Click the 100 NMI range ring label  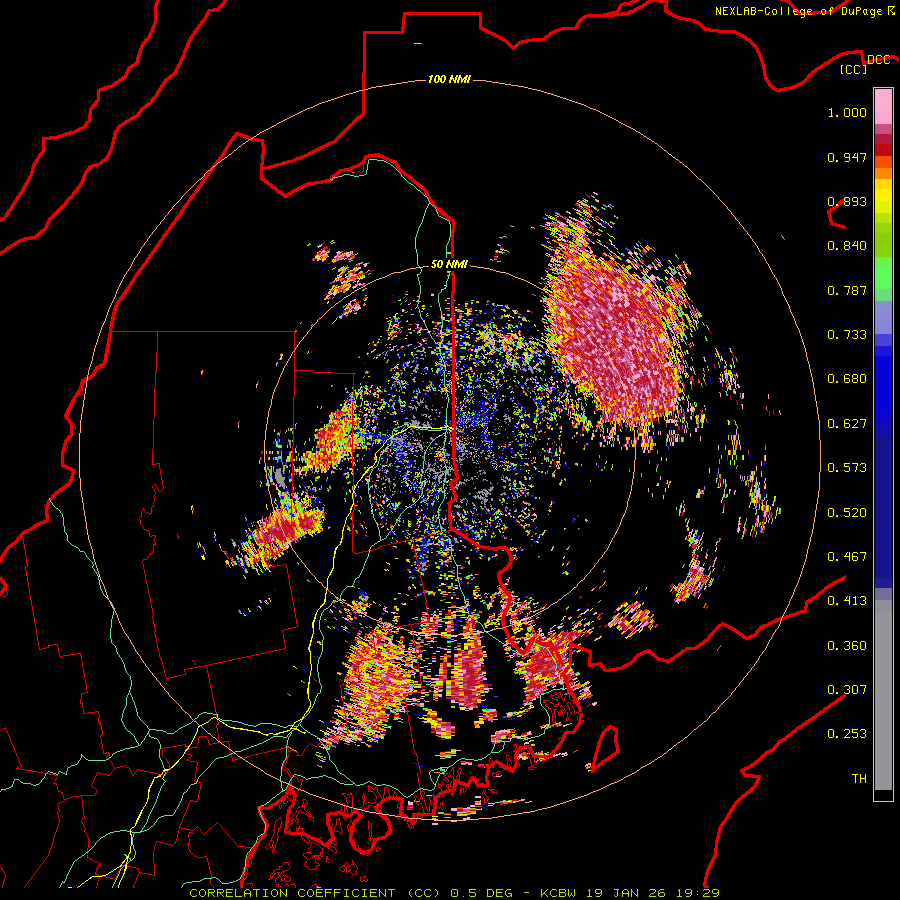(449, 79)
